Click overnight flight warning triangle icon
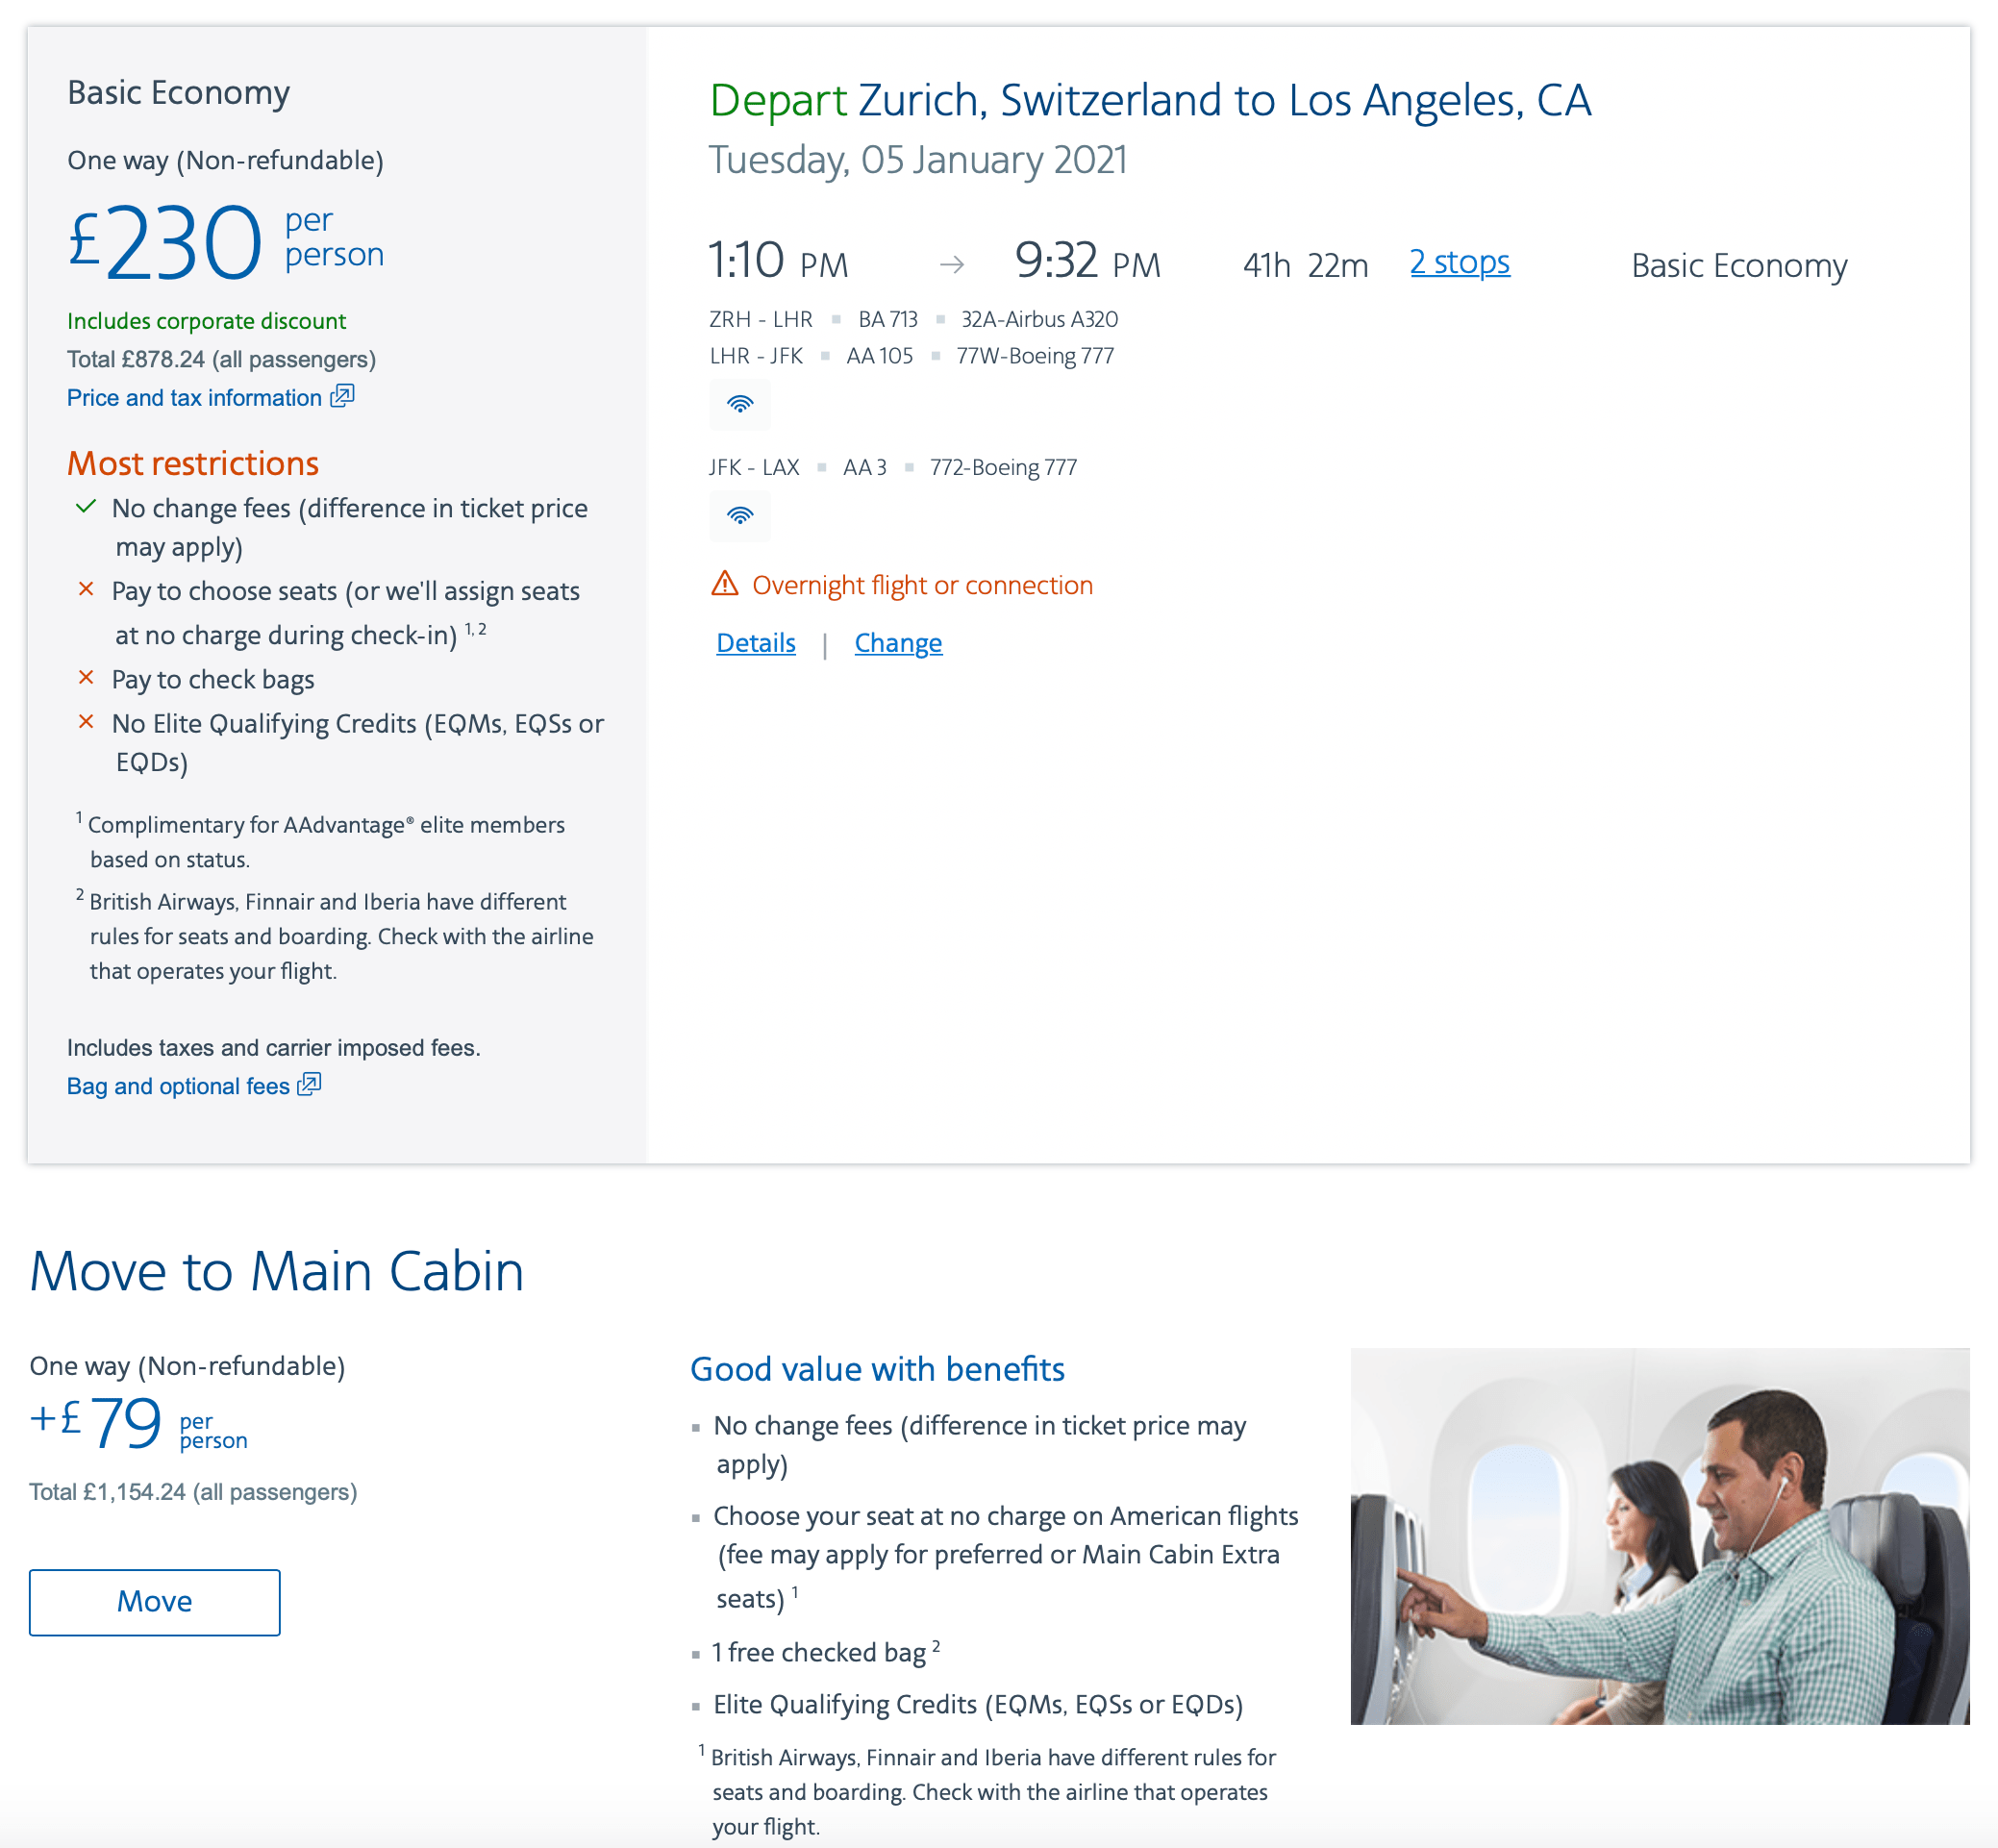The width and height of the screenshot is (1998, 1848). coord(724,583)
